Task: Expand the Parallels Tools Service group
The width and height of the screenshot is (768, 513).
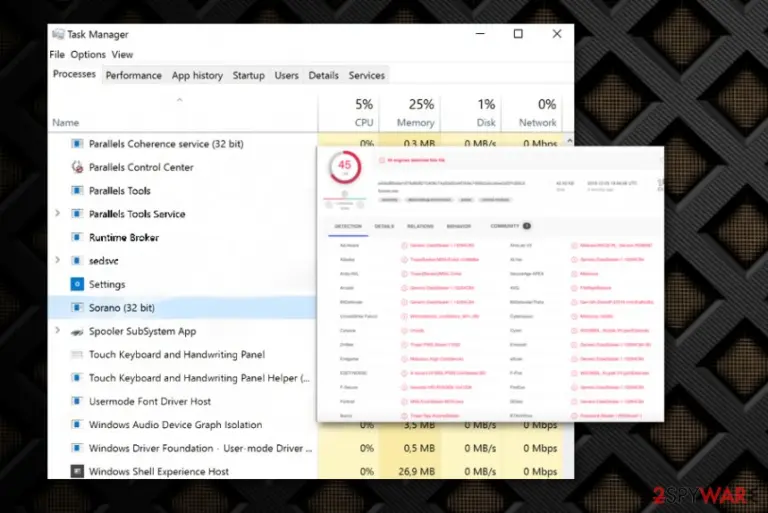Action: 57,214
